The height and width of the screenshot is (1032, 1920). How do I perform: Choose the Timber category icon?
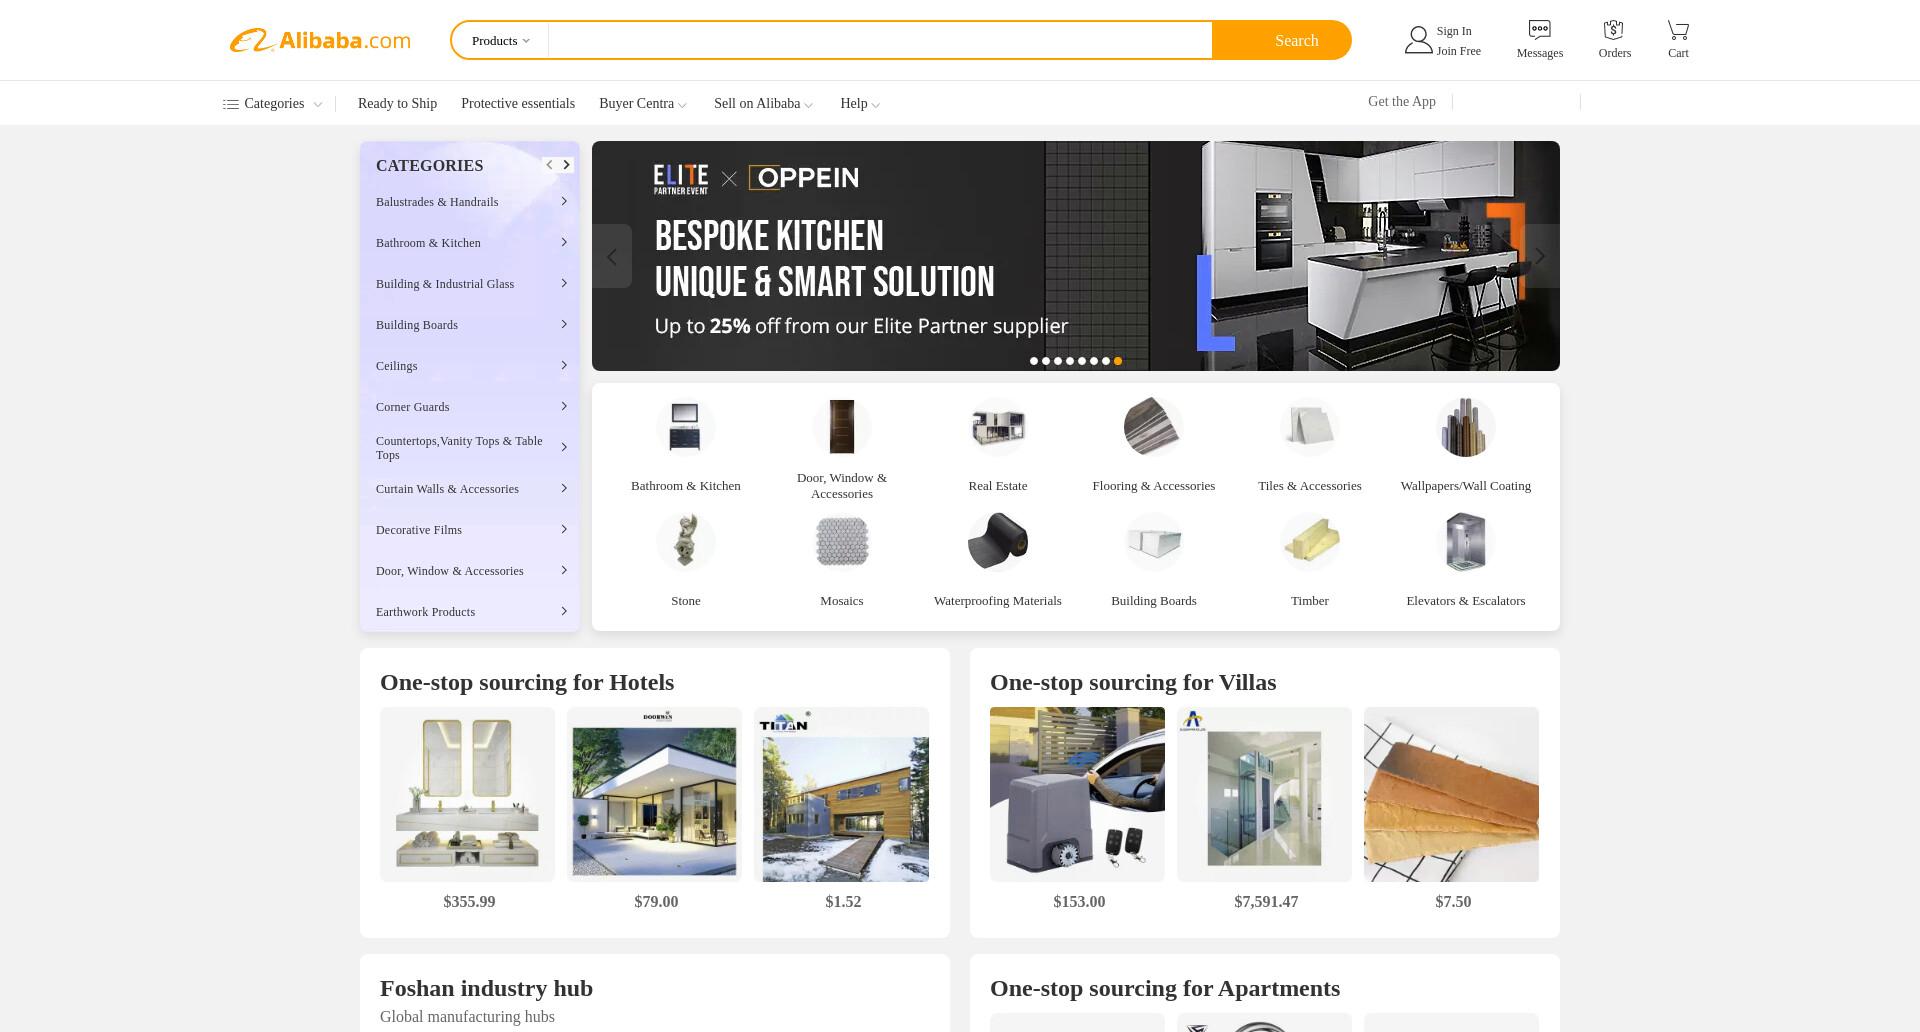point(1309,542)
